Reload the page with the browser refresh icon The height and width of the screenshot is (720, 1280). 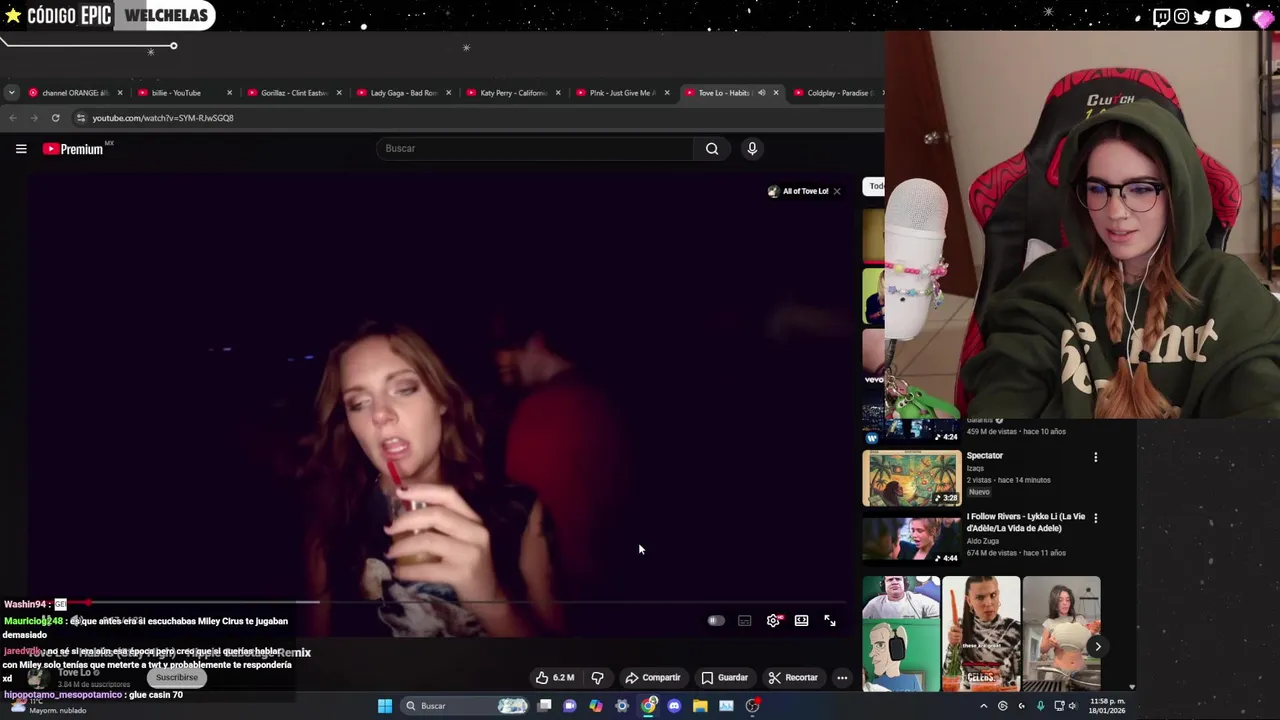(55, 118)
